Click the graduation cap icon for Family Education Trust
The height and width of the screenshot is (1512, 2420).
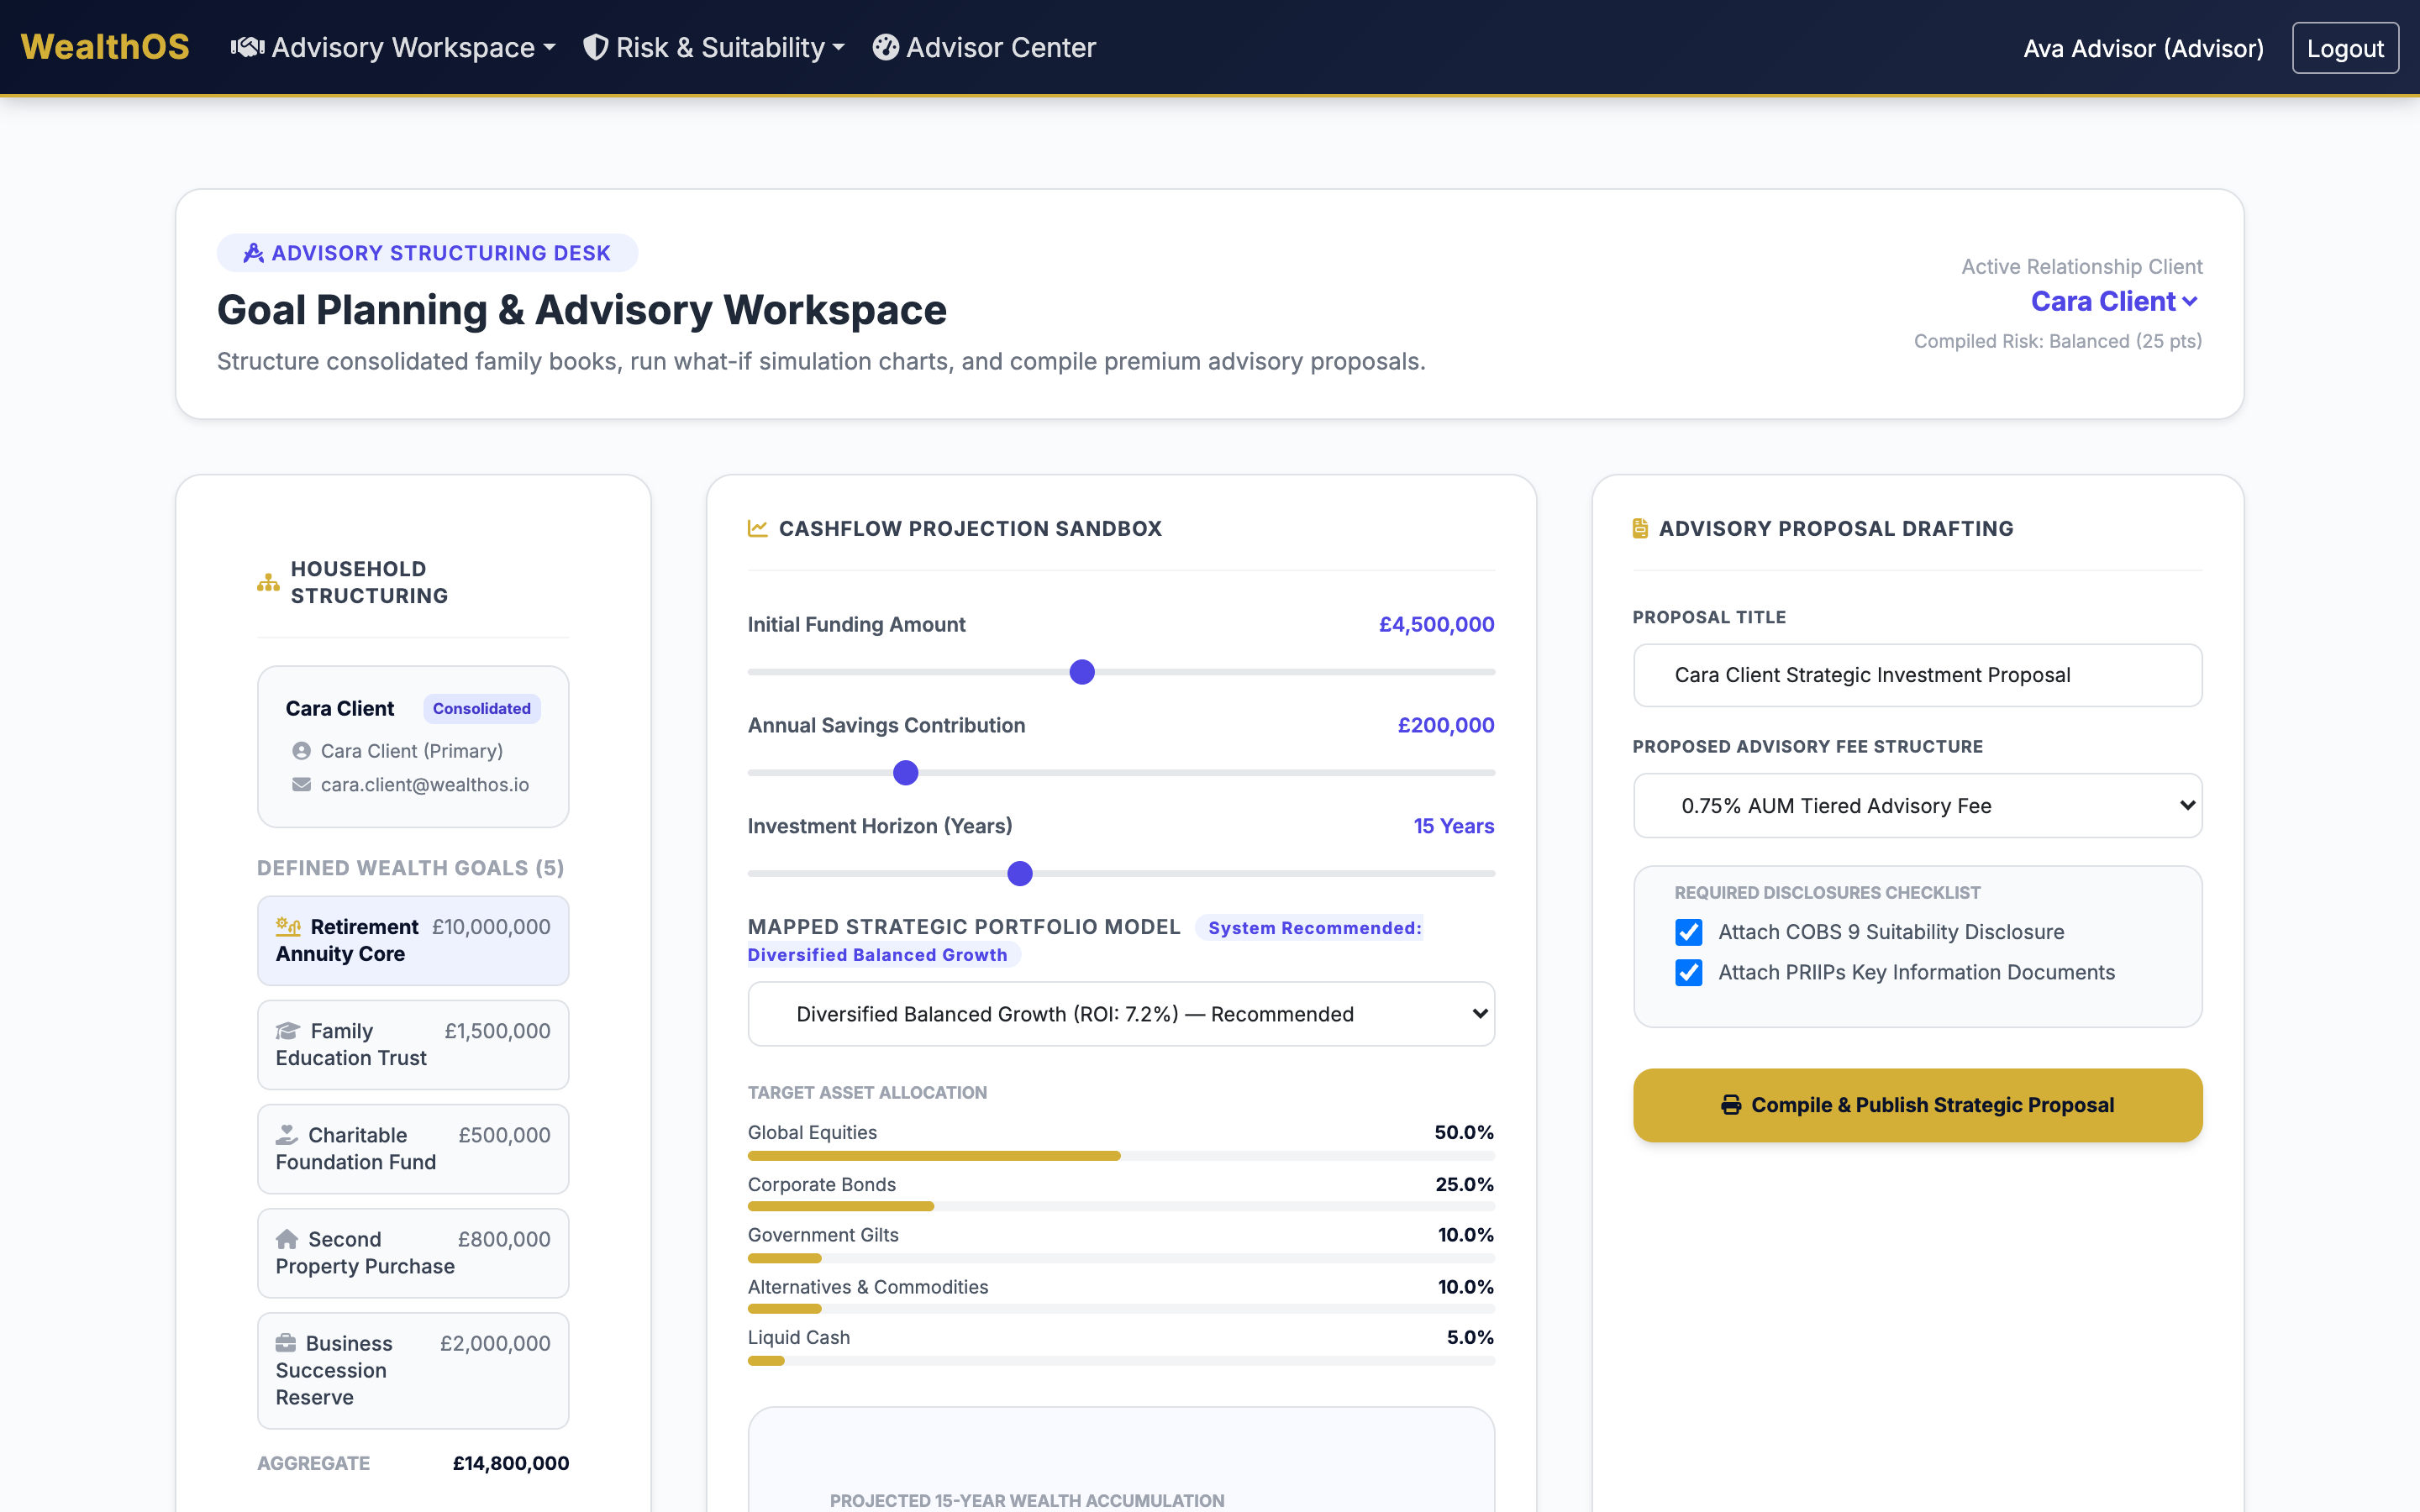click(288, 1031)
